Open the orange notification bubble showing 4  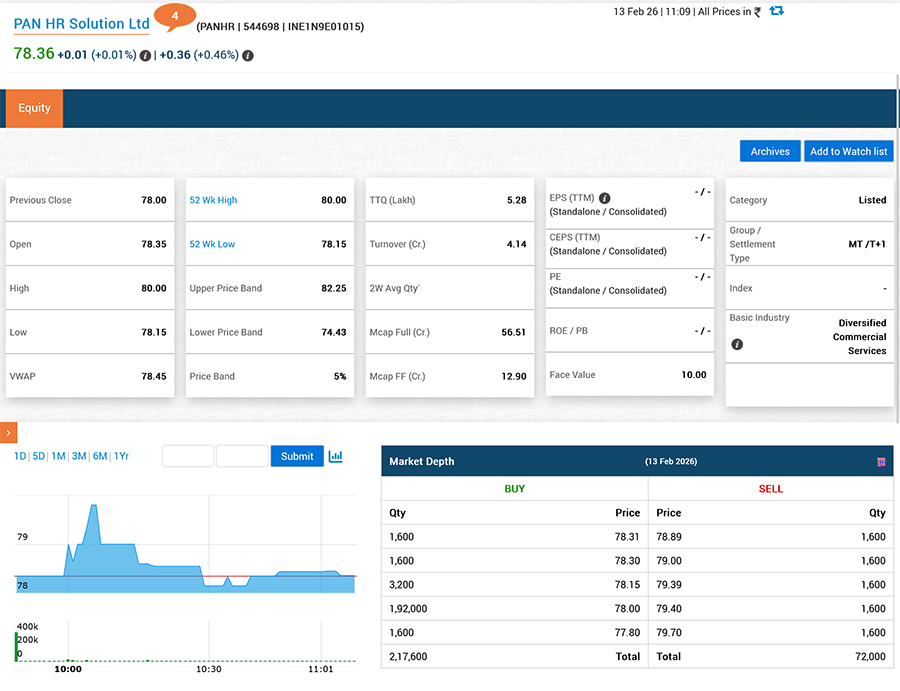coord(175,17)
